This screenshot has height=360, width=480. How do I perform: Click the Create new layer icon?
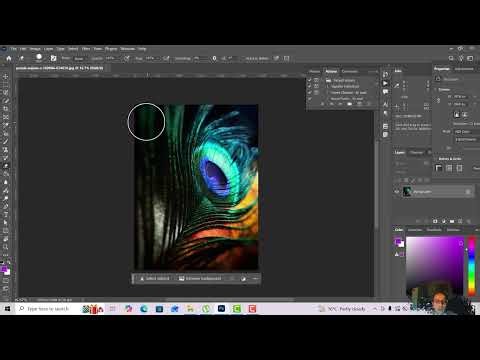point(460,221)
